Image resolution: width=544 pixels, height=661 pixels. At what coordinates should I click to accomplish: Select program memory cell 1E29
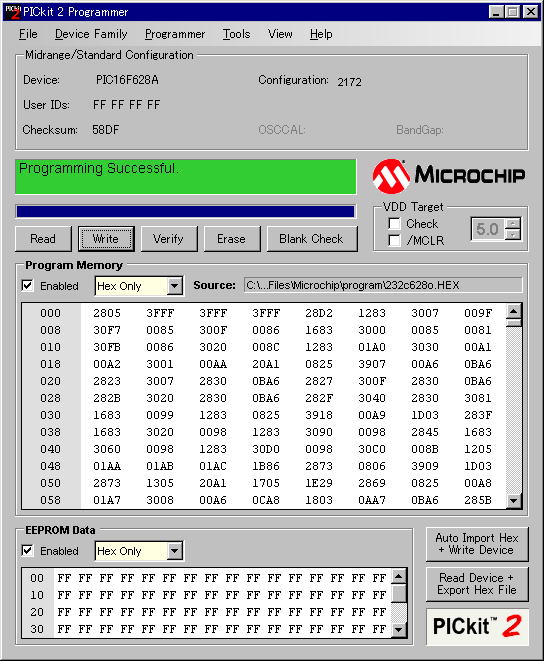tap(319, 483)
